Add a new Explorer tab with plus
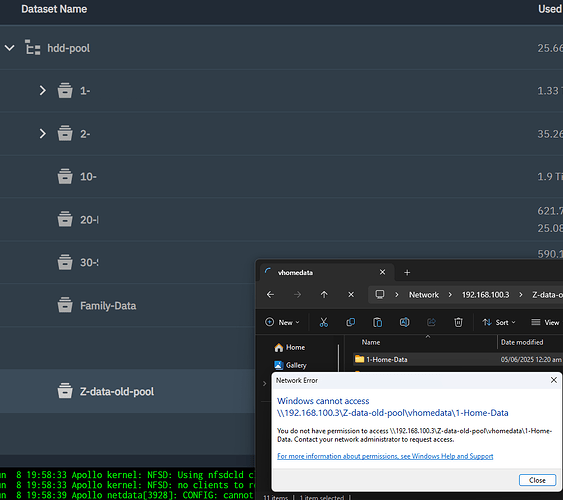563x500 pixels. [407, 272]
